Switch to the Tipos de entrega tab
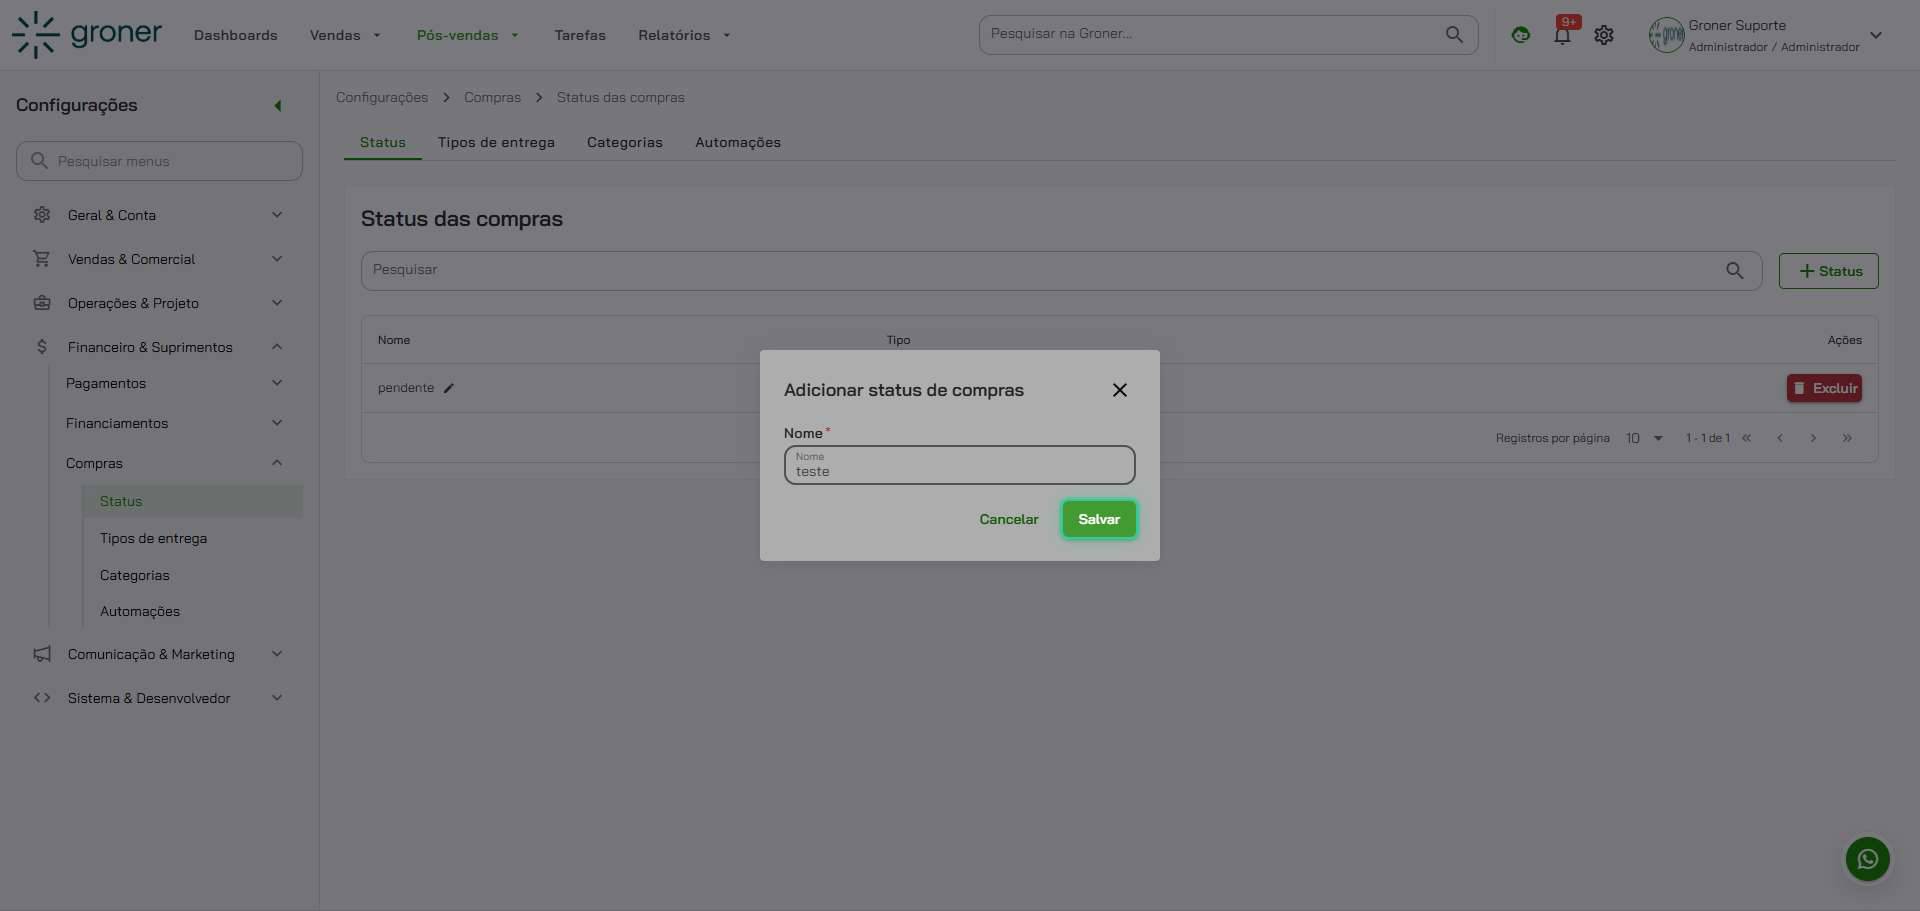 coord(496,142)
